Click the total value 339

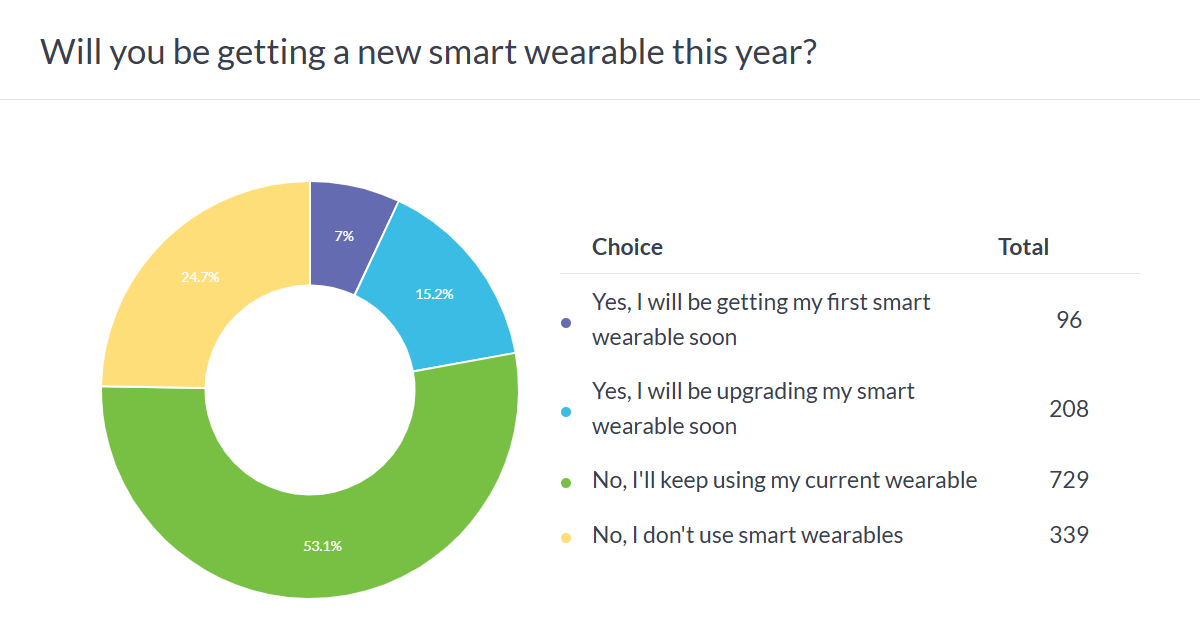(1068, 536)
